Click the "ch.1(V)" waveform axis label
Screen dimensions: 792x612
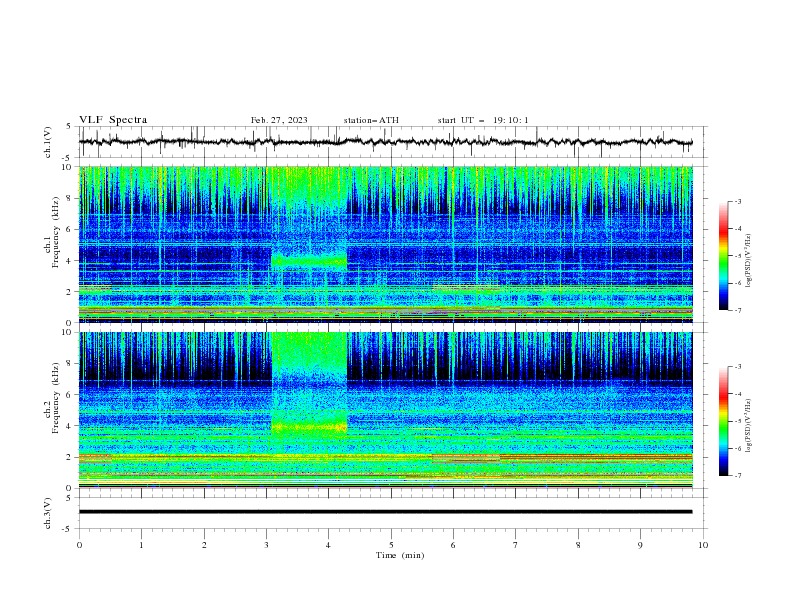48,142
